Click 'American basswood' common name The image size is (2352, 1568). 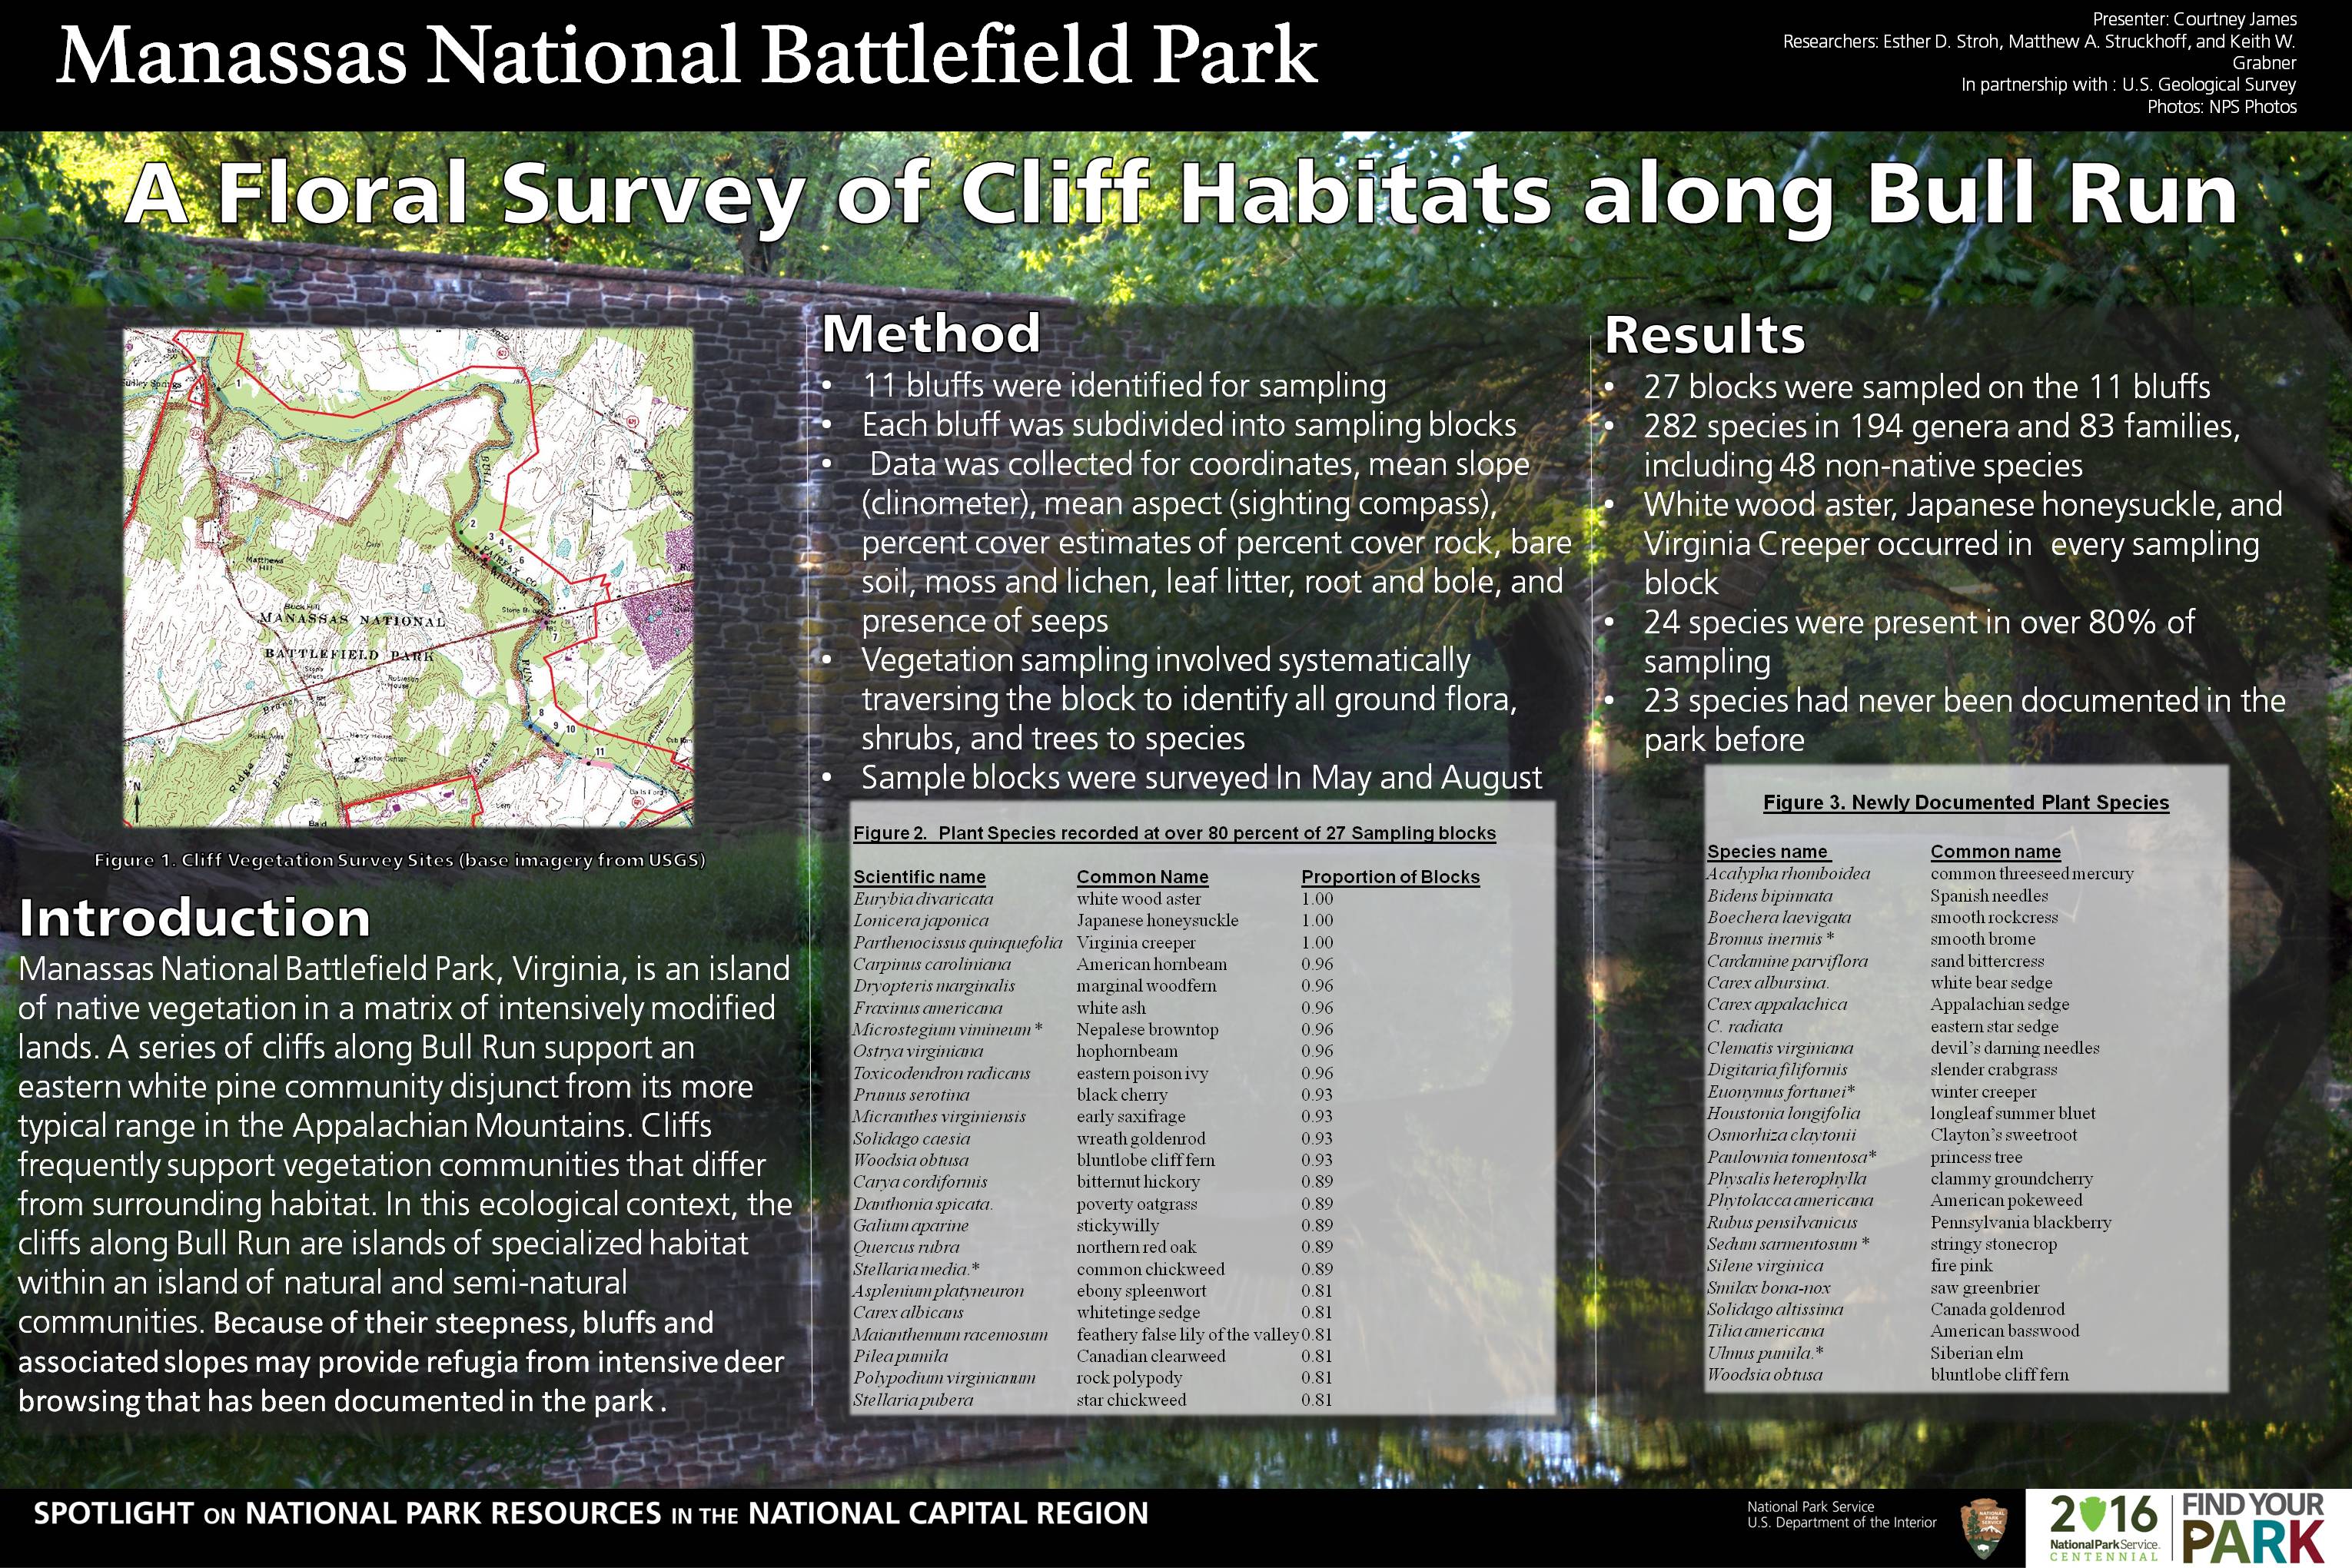[2004, 1332]
